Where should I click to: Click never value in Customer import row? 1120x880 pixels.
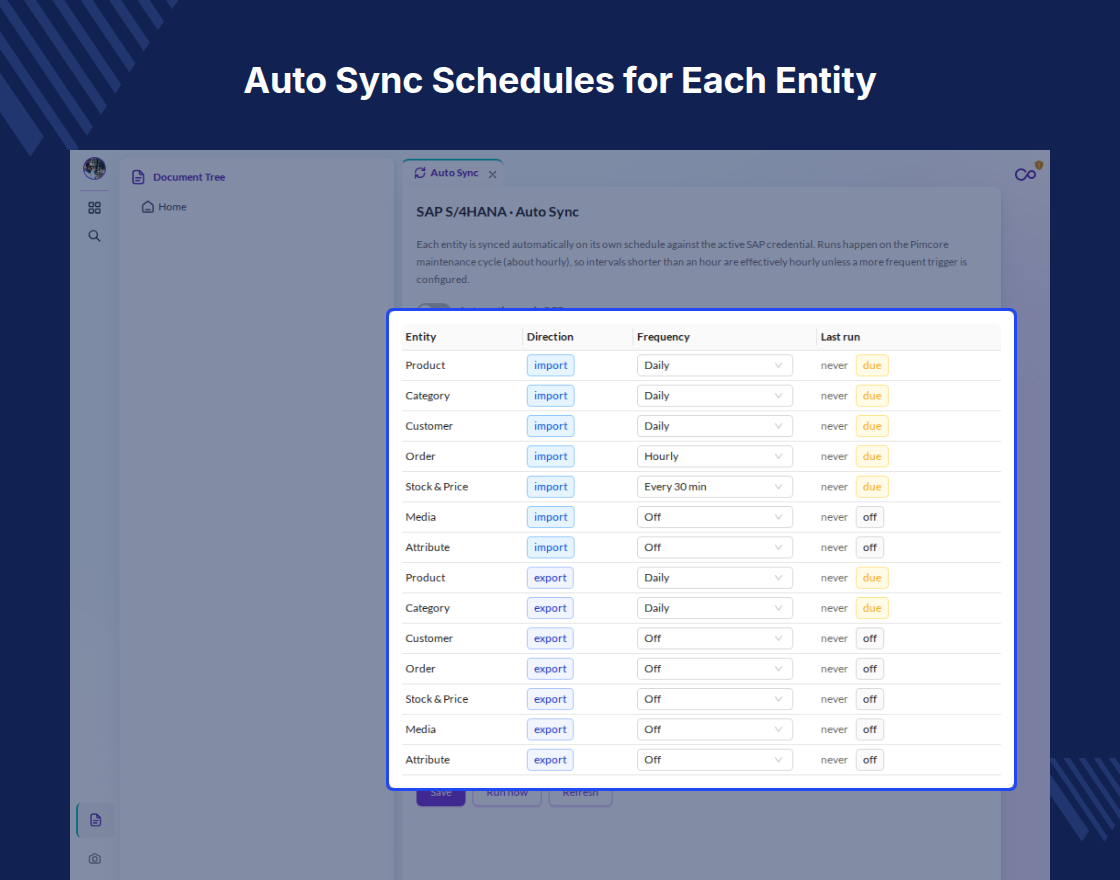(834, 426)
